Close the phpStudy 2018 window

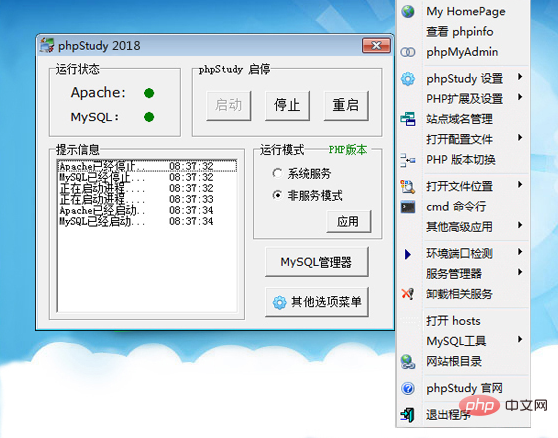[x=376, y=45]
